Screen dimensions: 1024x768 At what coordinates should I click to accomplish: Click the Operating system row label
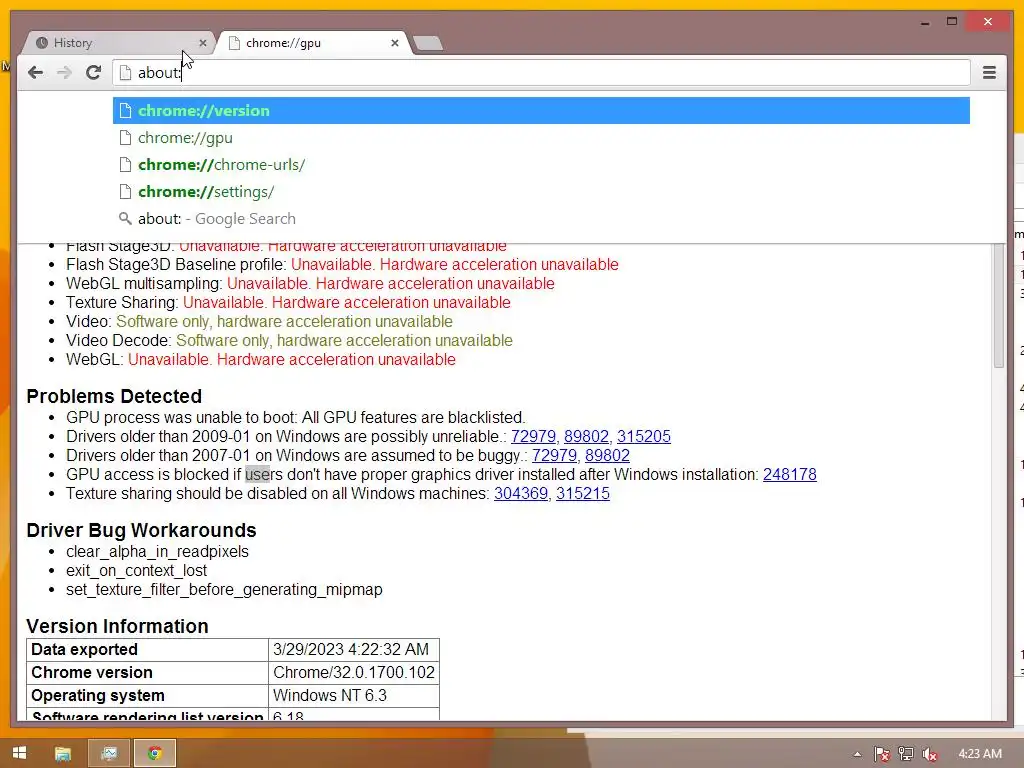(x=148, y=696)
